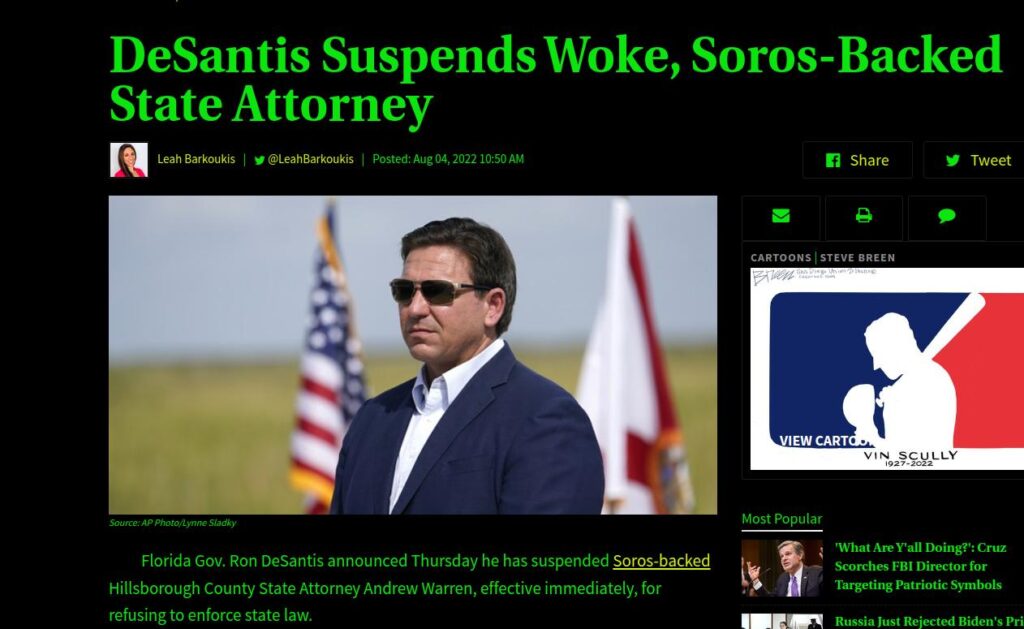Open Leah Barkoukis author page link
This screenshot has width=1024, height=629.
pos(196,159)
